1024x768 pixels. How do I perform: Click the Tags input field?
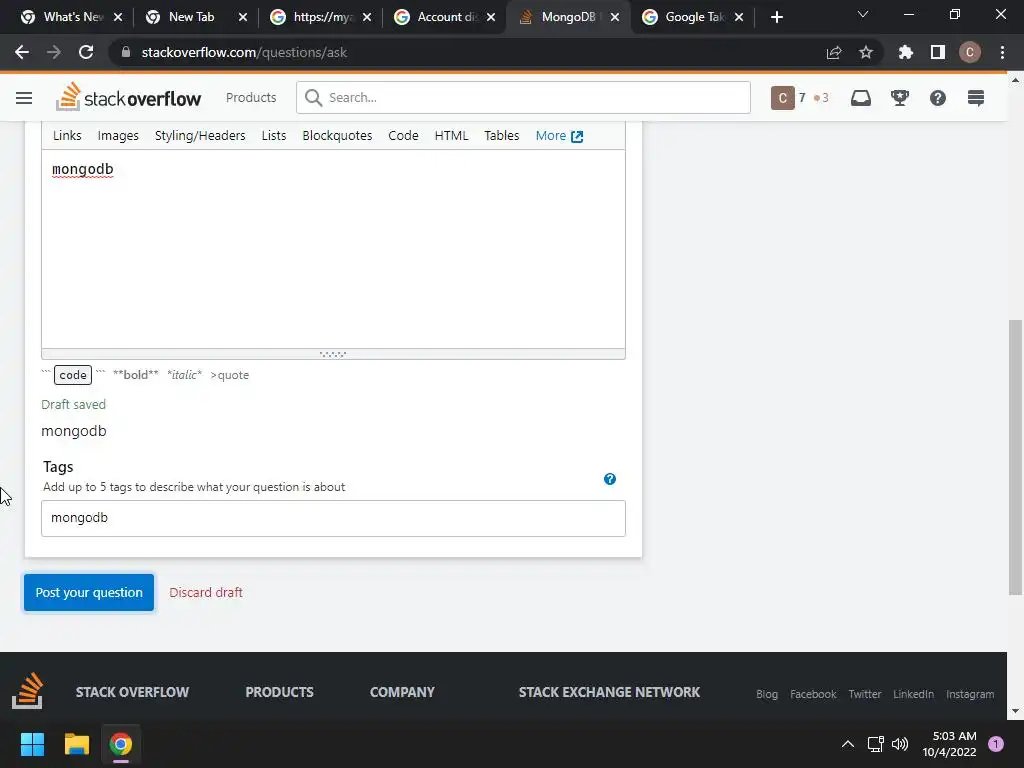click(333, 518)
